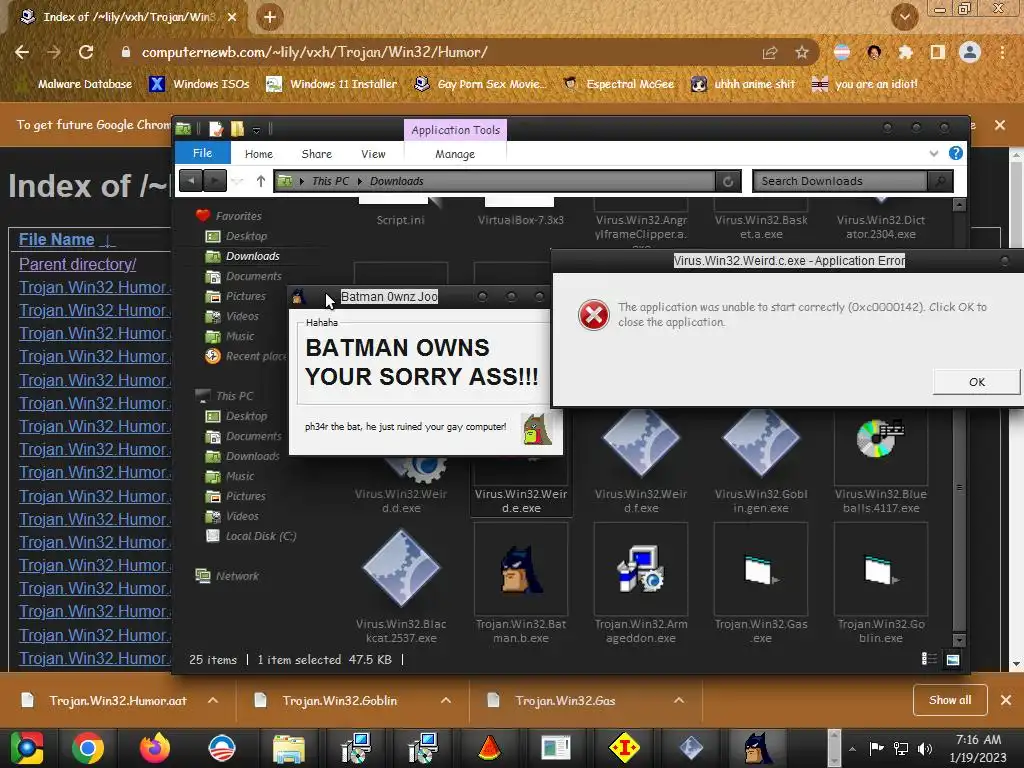This screenshot has width=1024, height=768.
Task: Expand Trojan.Win32.Goblin download options
Action: tap(446, 700)
